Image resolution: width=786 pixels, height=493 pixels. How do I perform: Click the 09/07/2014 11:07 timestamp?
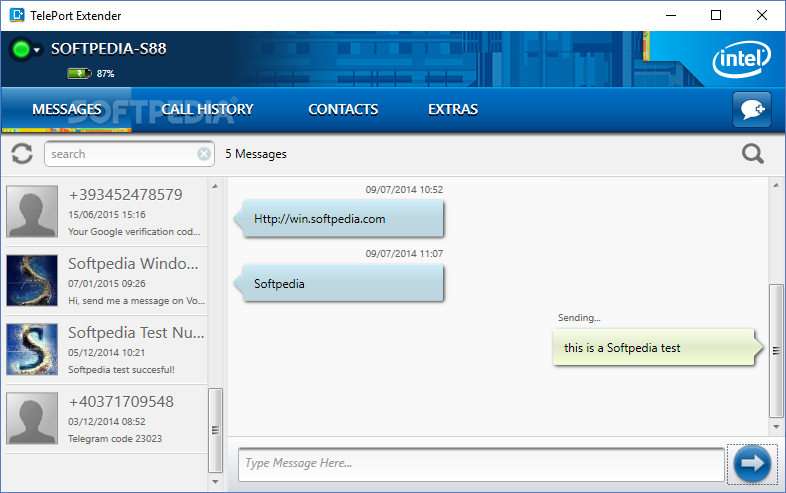(404, 254)
